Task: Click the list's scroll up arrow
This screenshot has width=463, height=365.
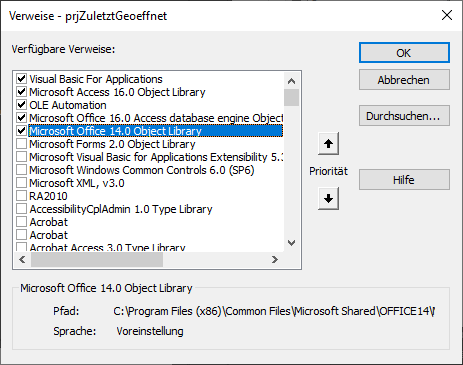Action: click(291, 81)
